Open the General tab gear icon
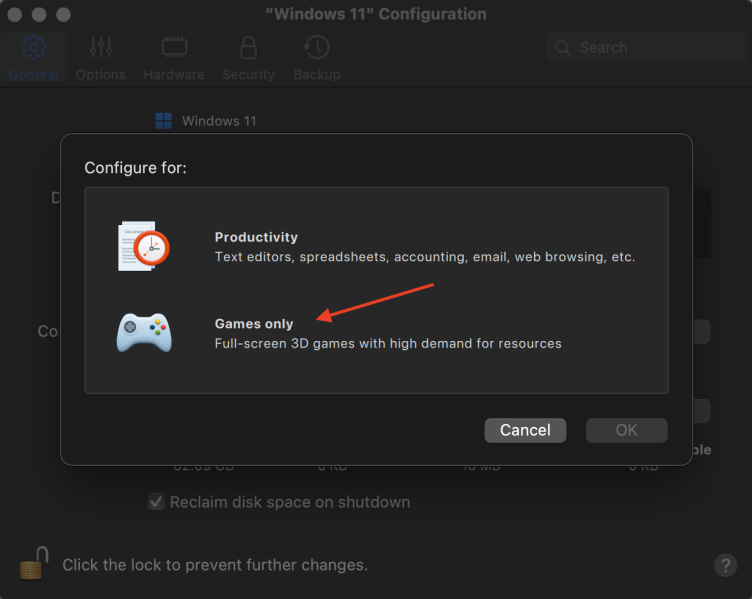752x599 pixels. point(33,48)
